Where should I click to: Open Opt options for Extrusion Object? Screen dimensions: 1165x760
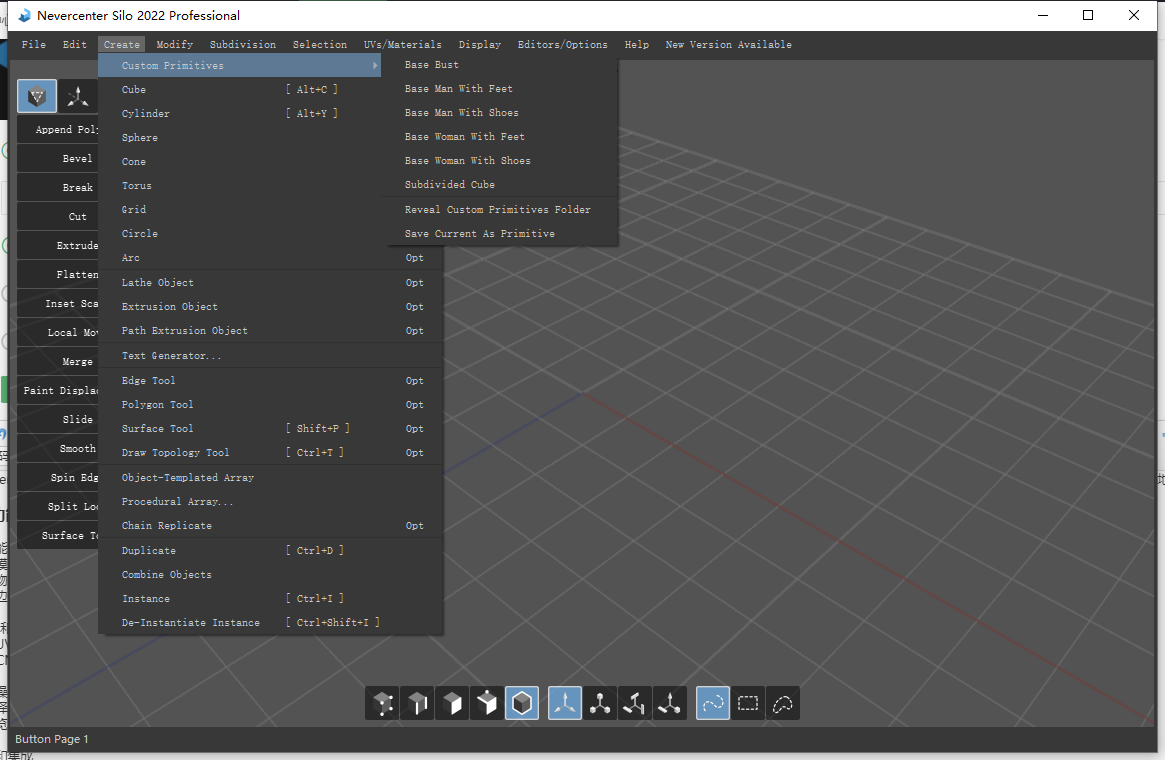tap(415, 306)
